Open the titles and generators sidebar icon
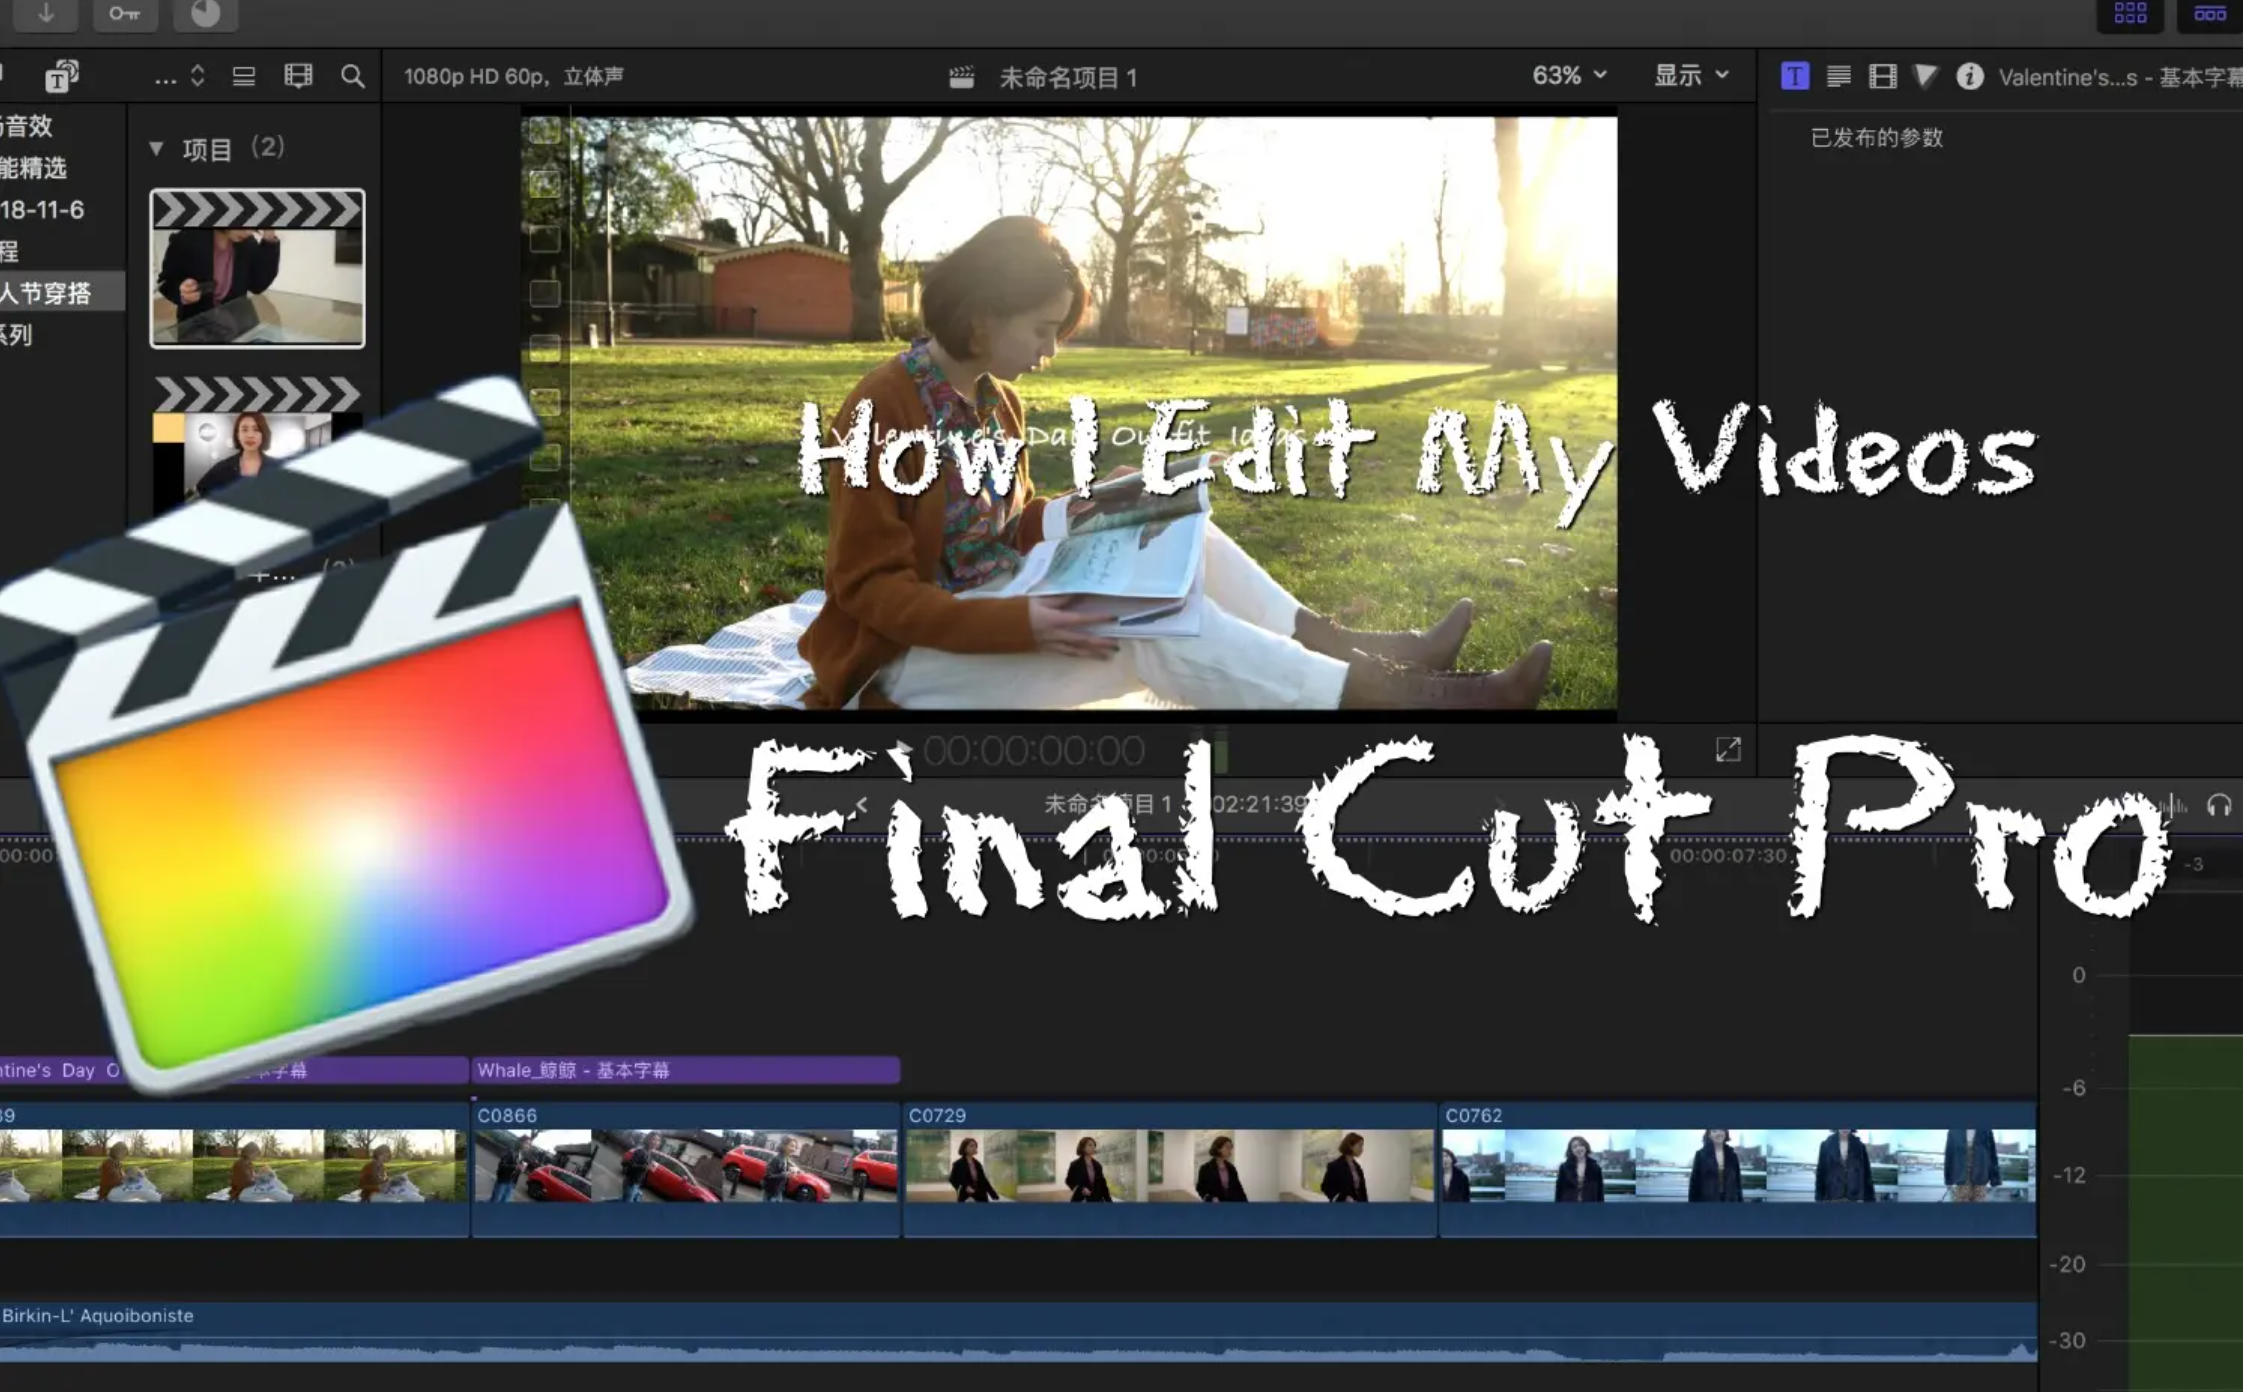The width and height of the screenshot is (2243, 1392). point(62,77)
